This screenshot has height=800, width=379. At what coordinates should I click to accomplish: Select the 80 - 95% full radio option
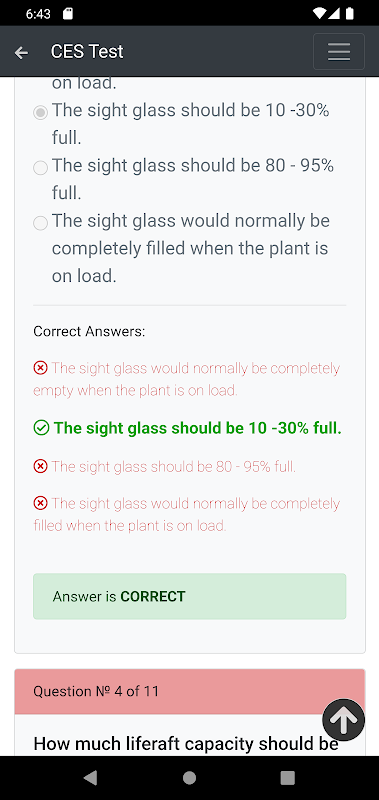[40, 167]
